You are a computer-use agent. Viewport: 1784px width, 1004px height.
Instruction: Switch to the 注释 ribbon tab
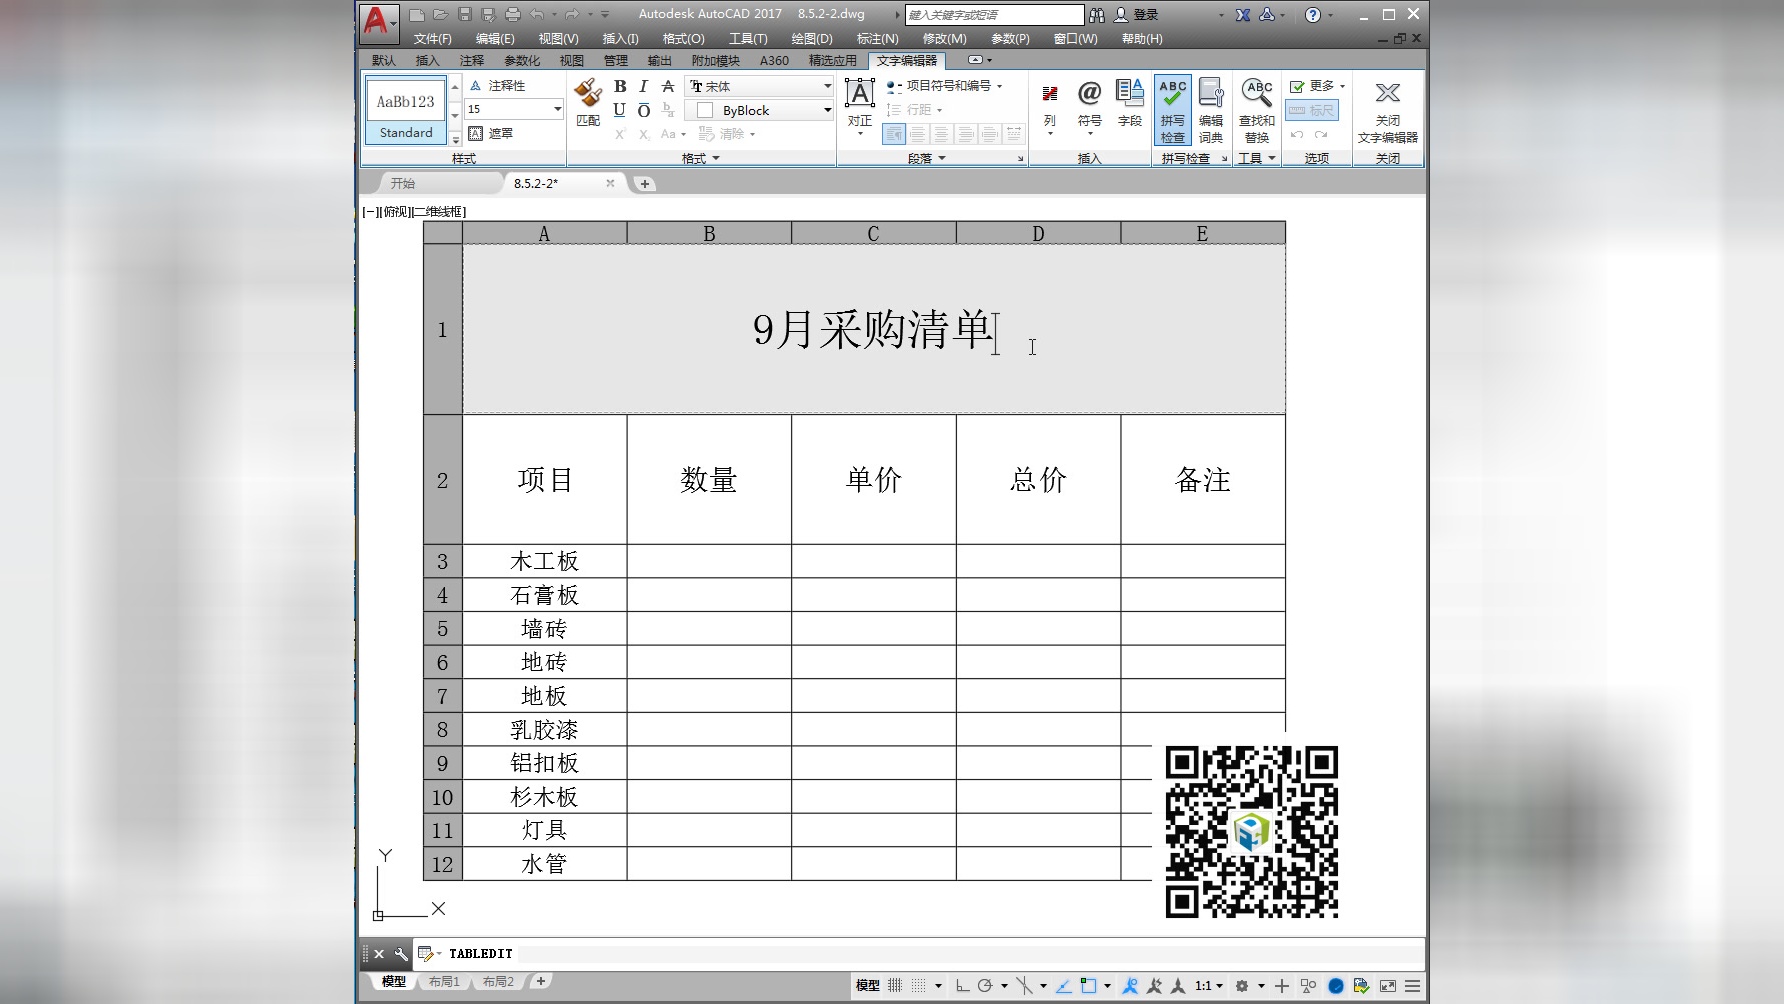point(472,61)
